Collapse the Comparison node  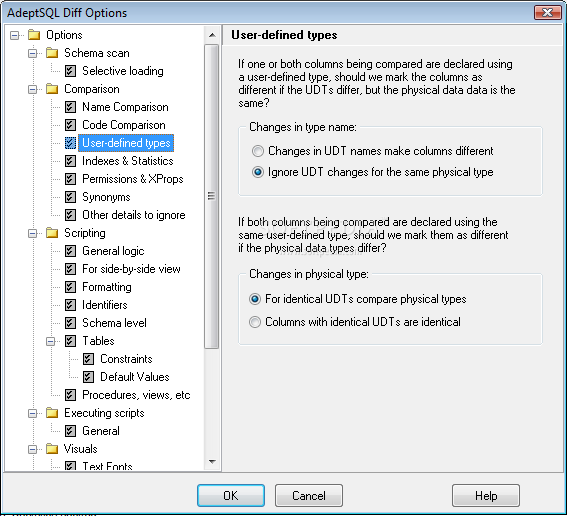click(33, 89)
